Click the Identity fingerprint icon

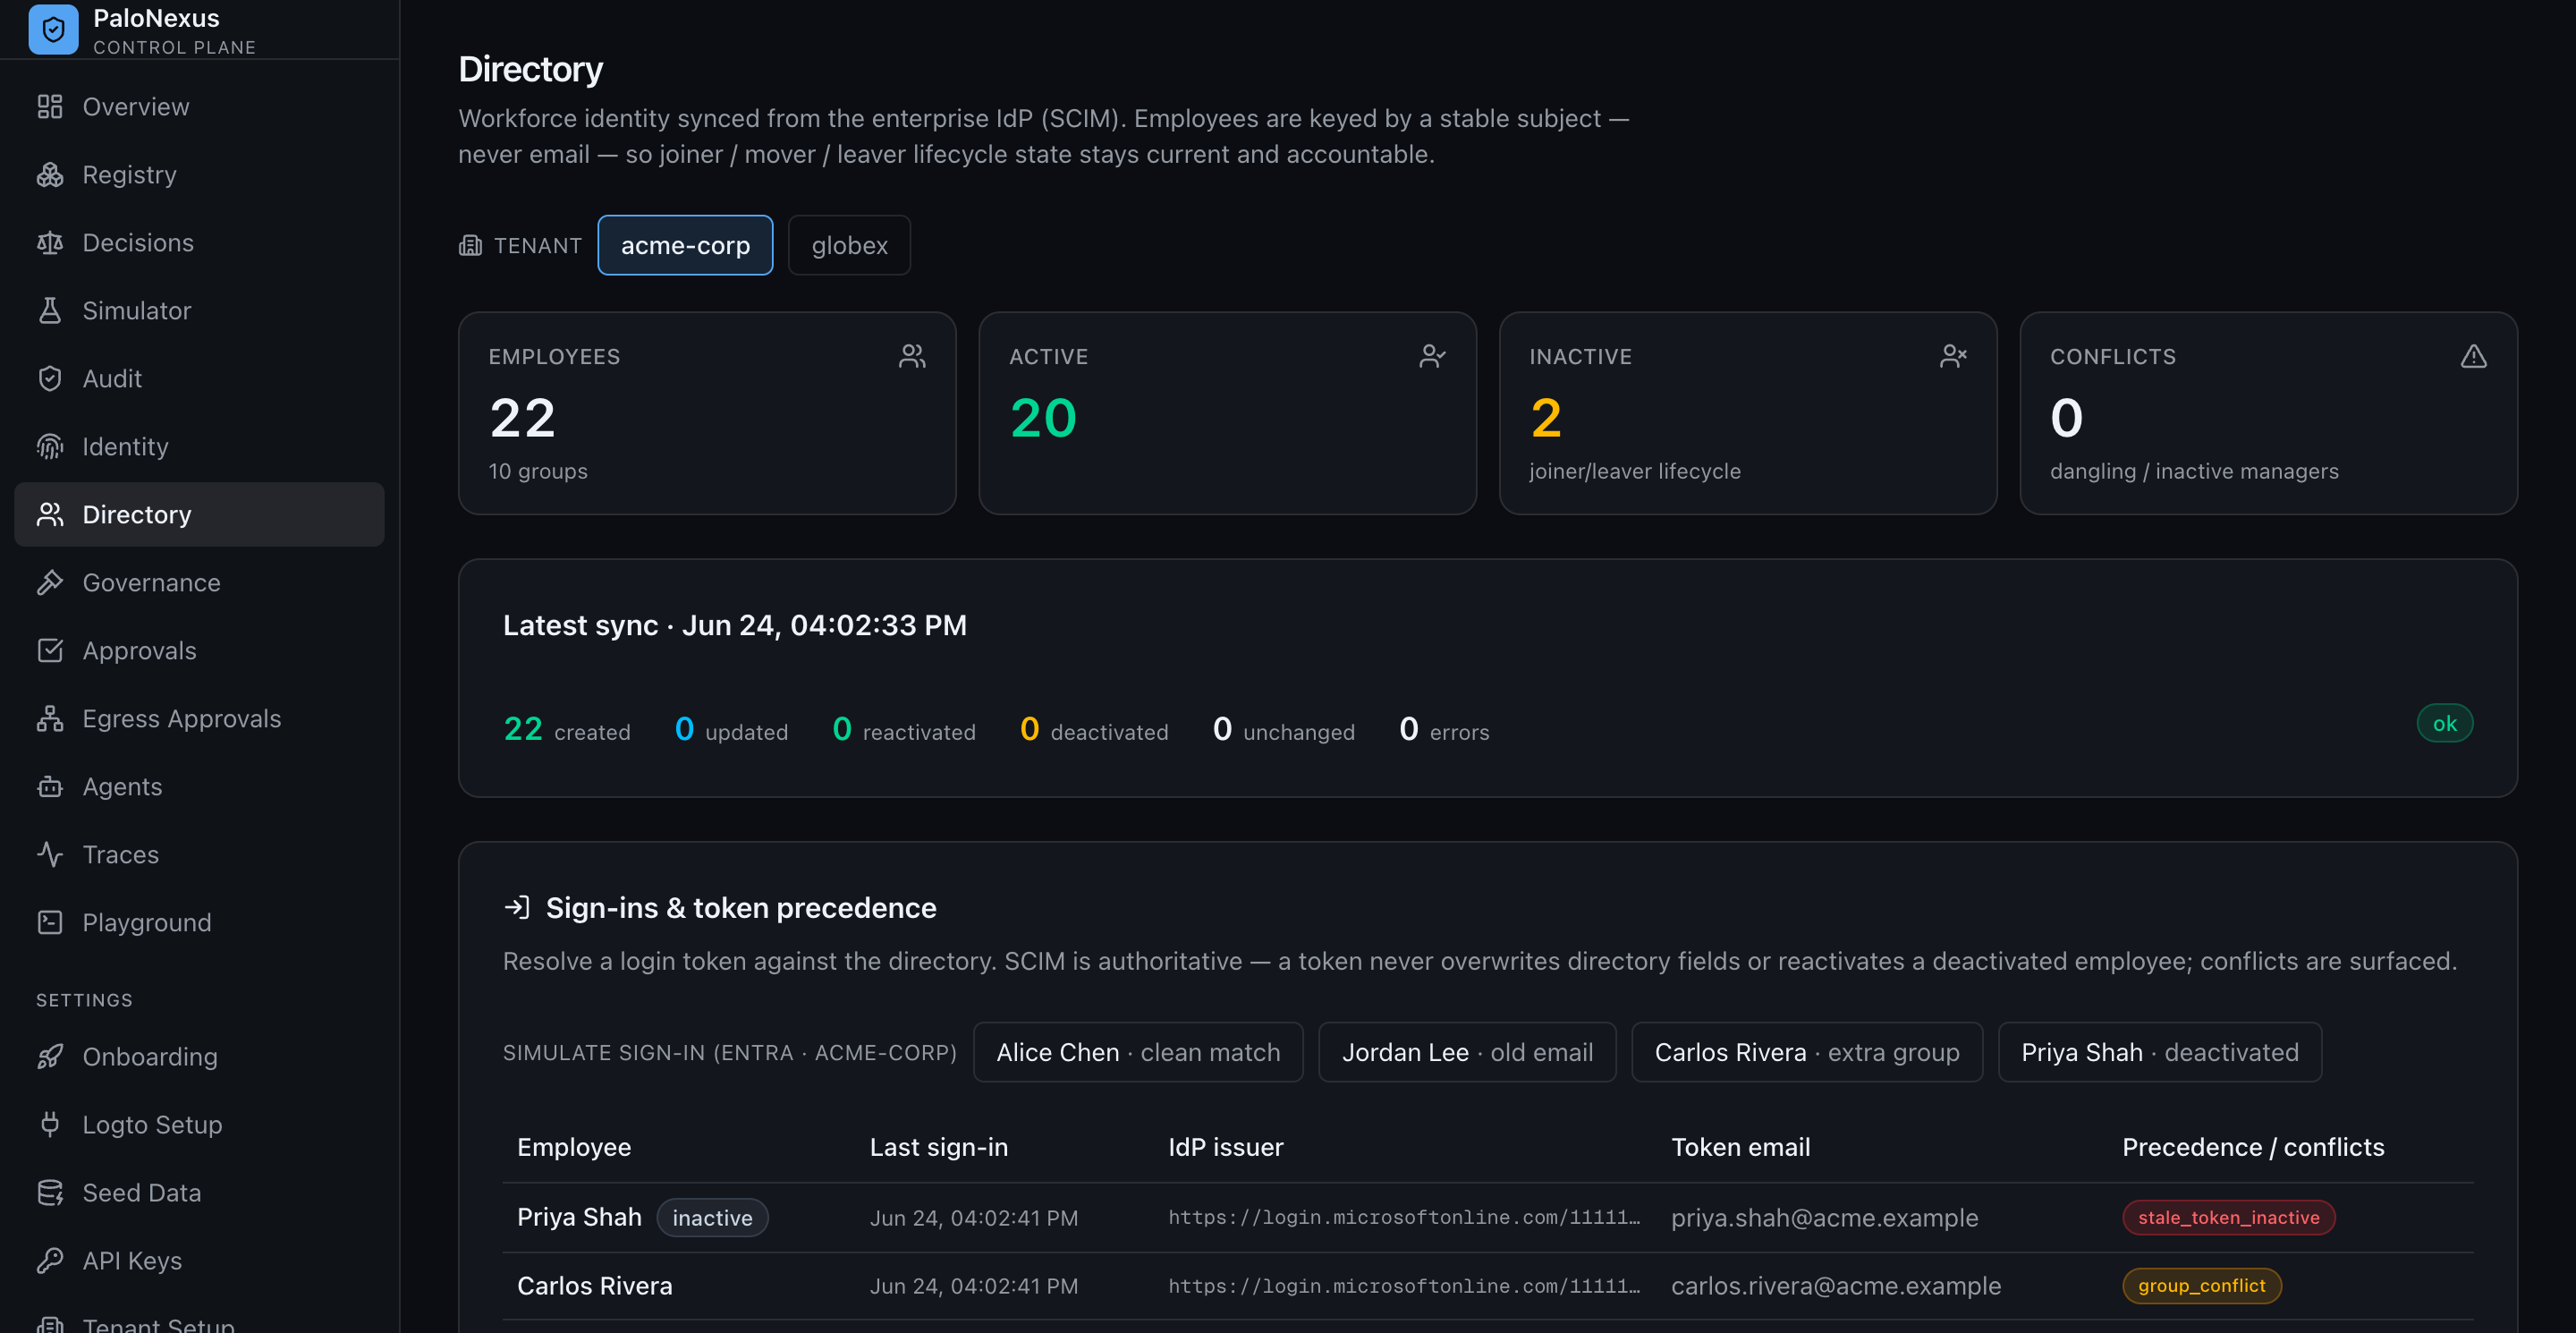(x=50, y=447)
